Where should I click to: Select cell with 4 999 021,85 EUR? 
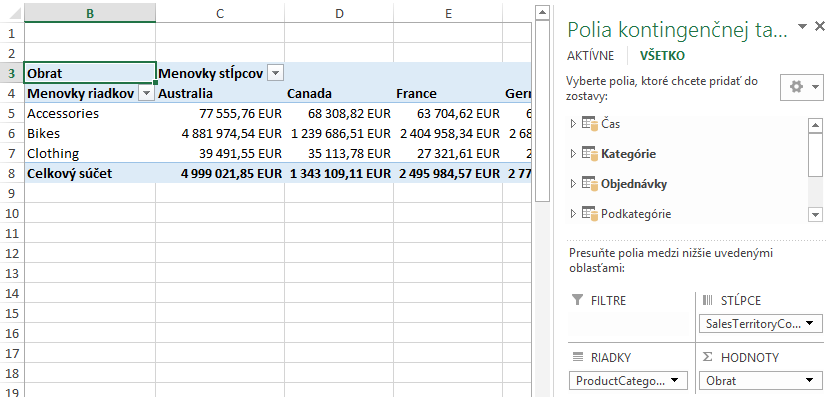click(220, 173)
